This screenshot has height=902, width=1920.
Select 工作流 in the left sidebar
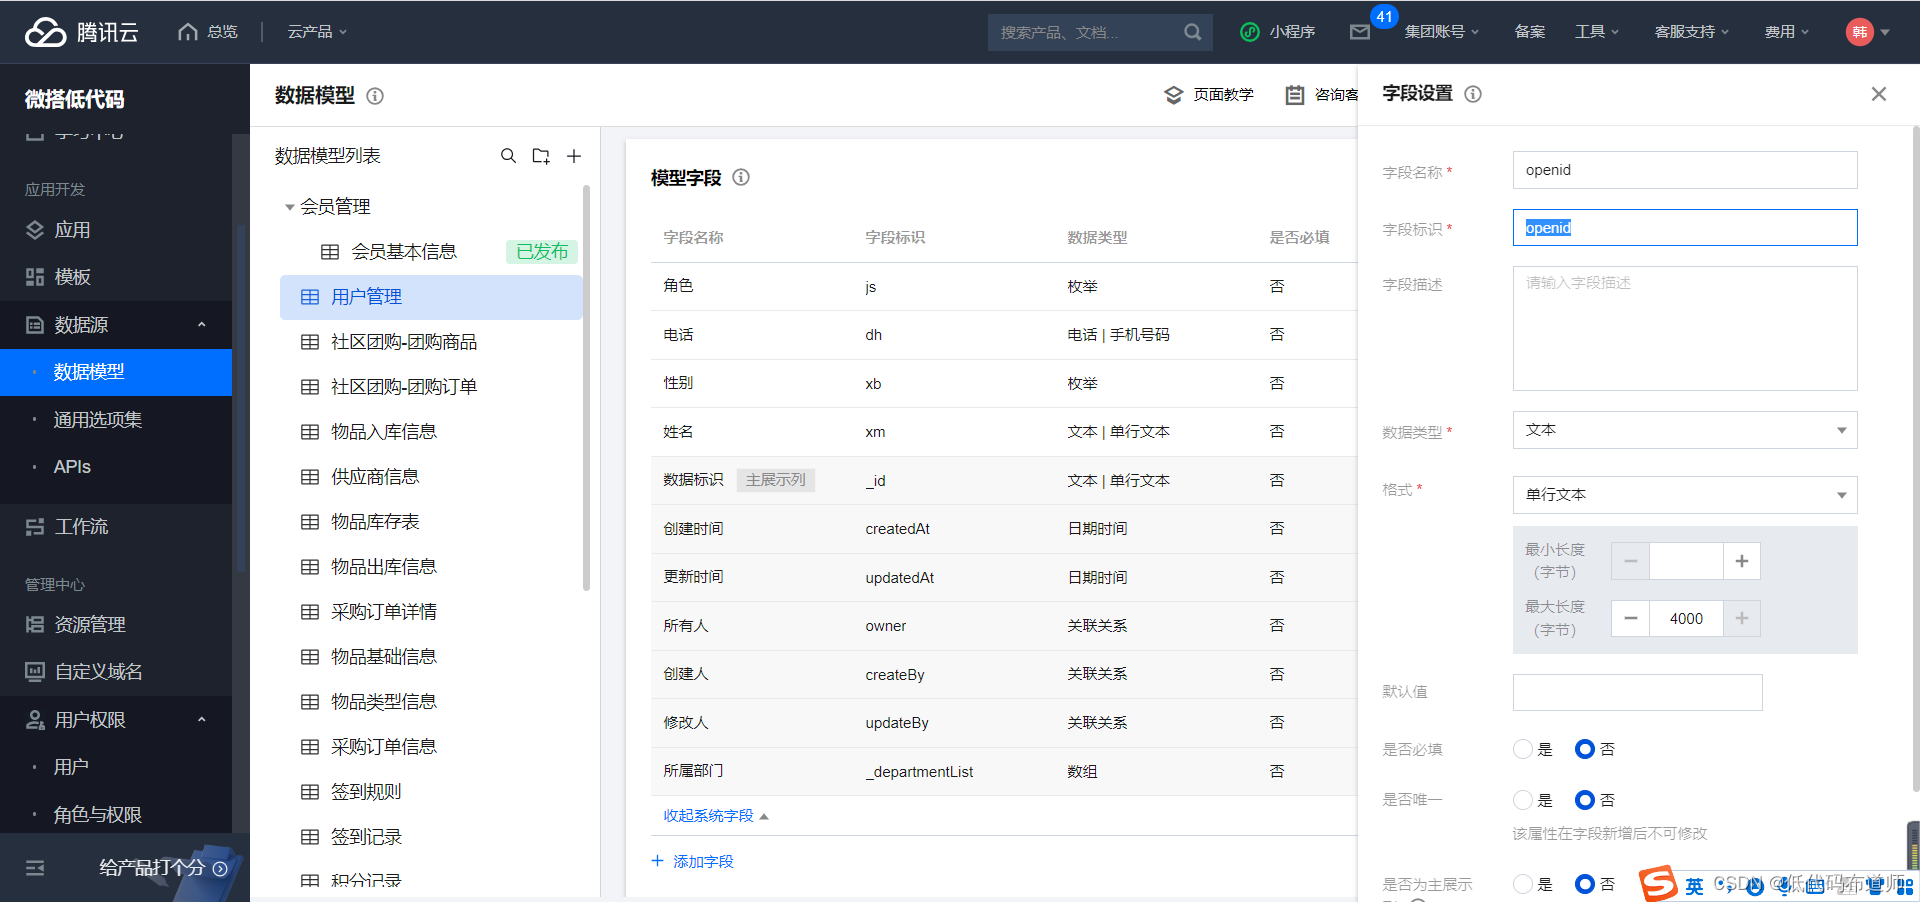pos(78,527)
